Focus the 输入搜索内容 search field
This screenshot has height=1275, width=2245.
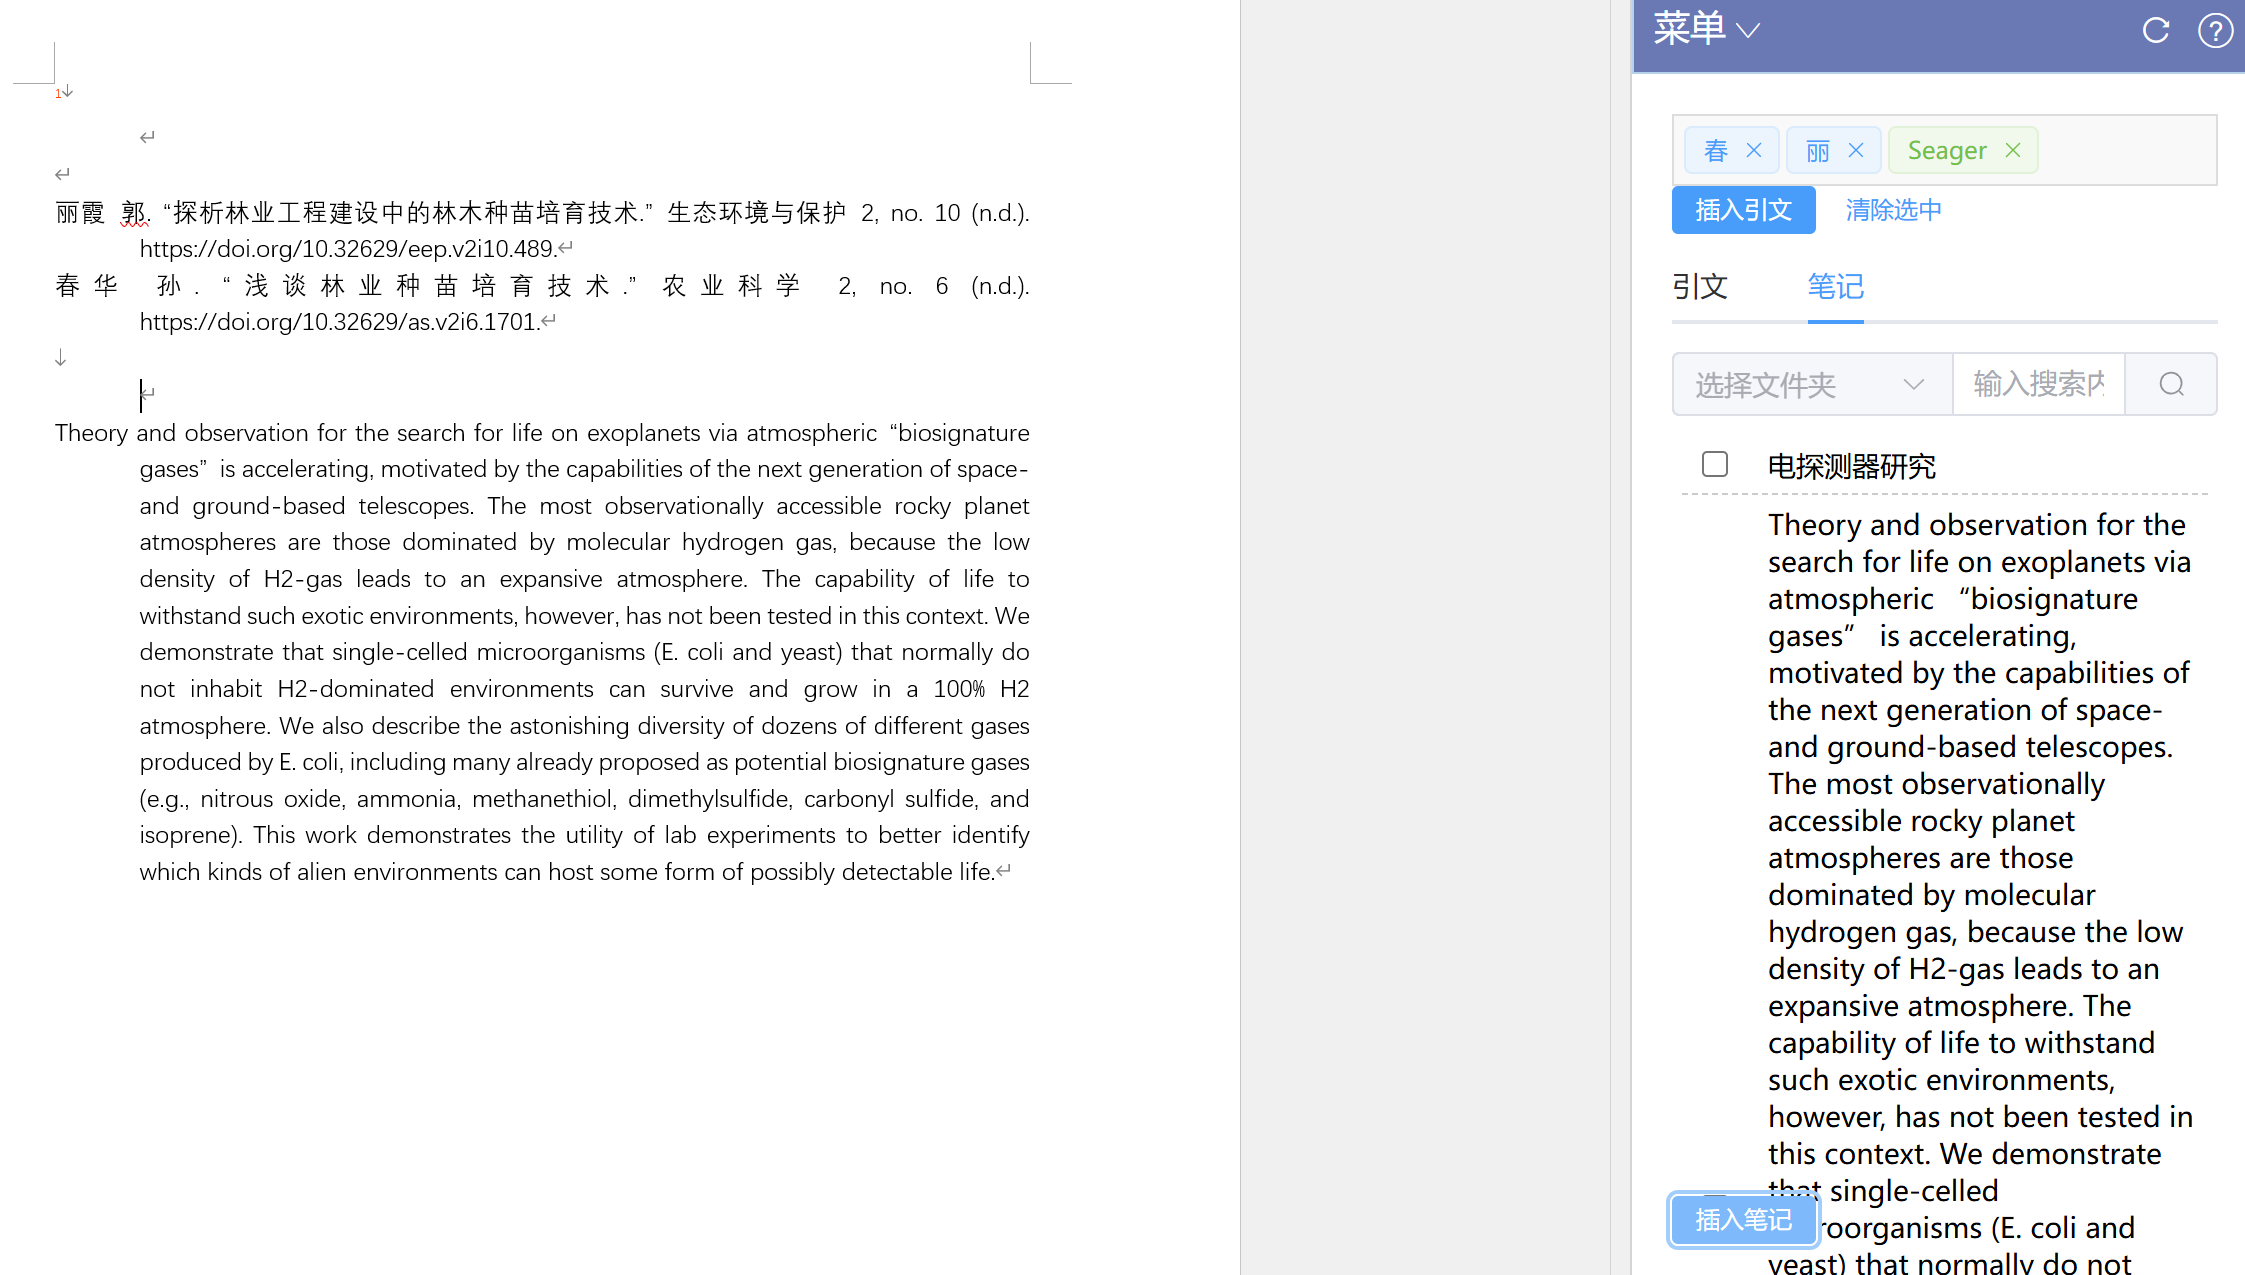[x=2038, y=384]
